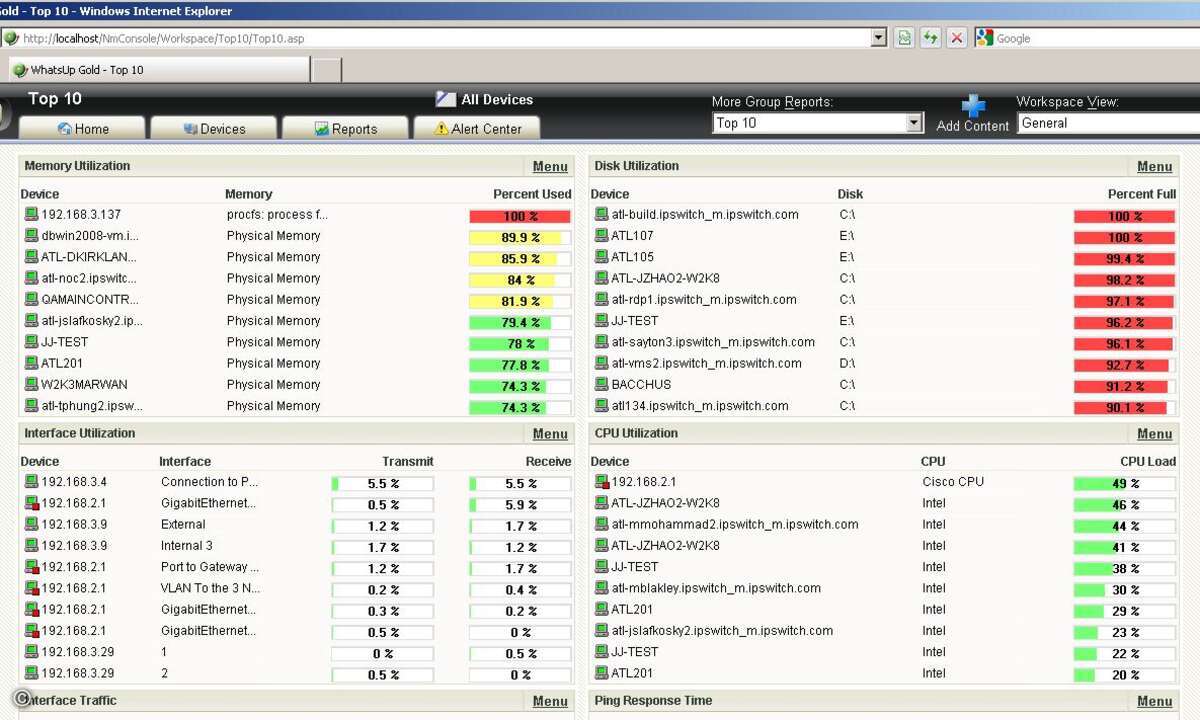Open the JJ-TEST link in Memory Utilization

65,342
